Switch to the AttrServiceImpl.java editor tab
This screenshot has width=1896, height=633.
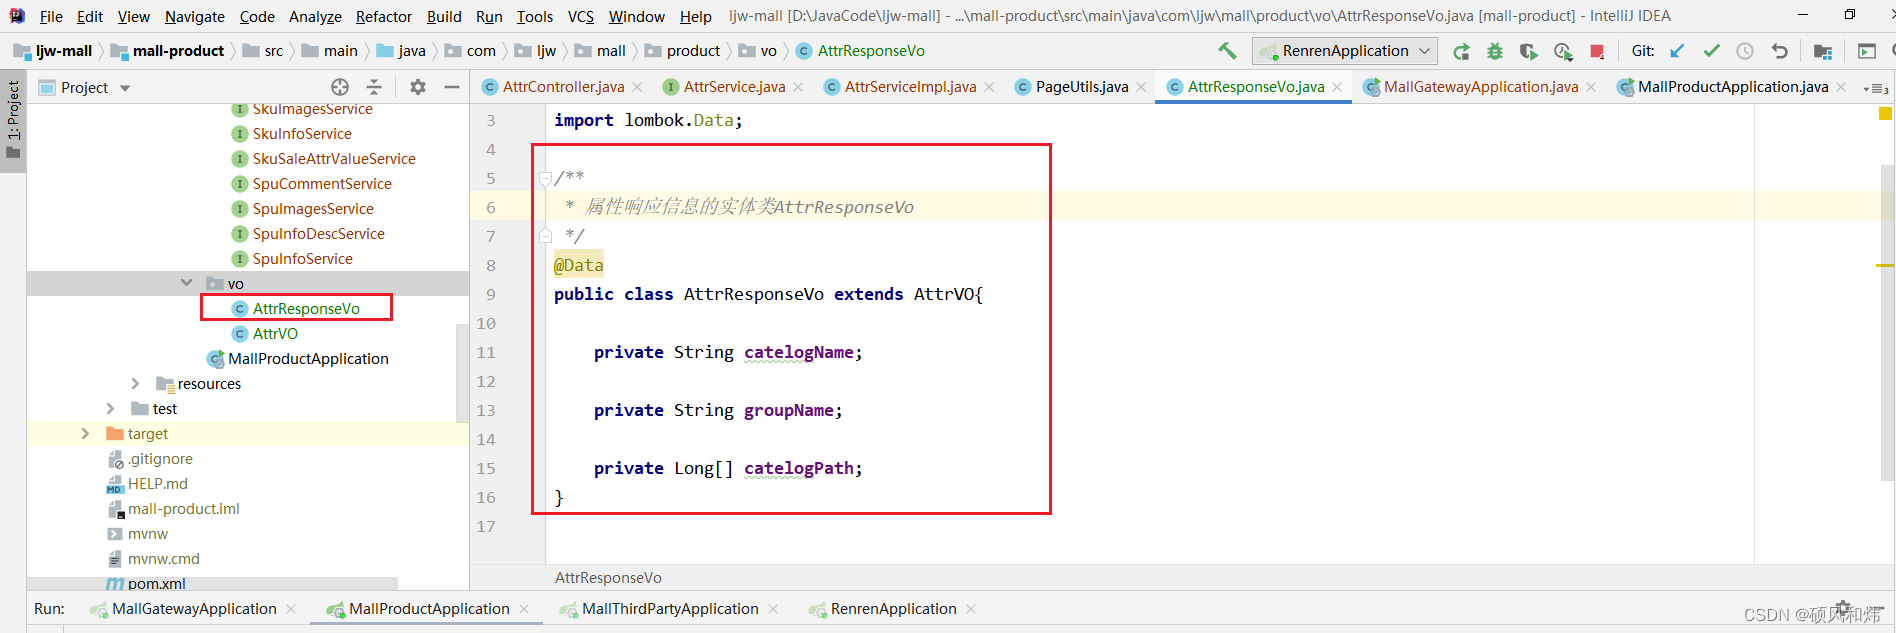pos(909,87)
